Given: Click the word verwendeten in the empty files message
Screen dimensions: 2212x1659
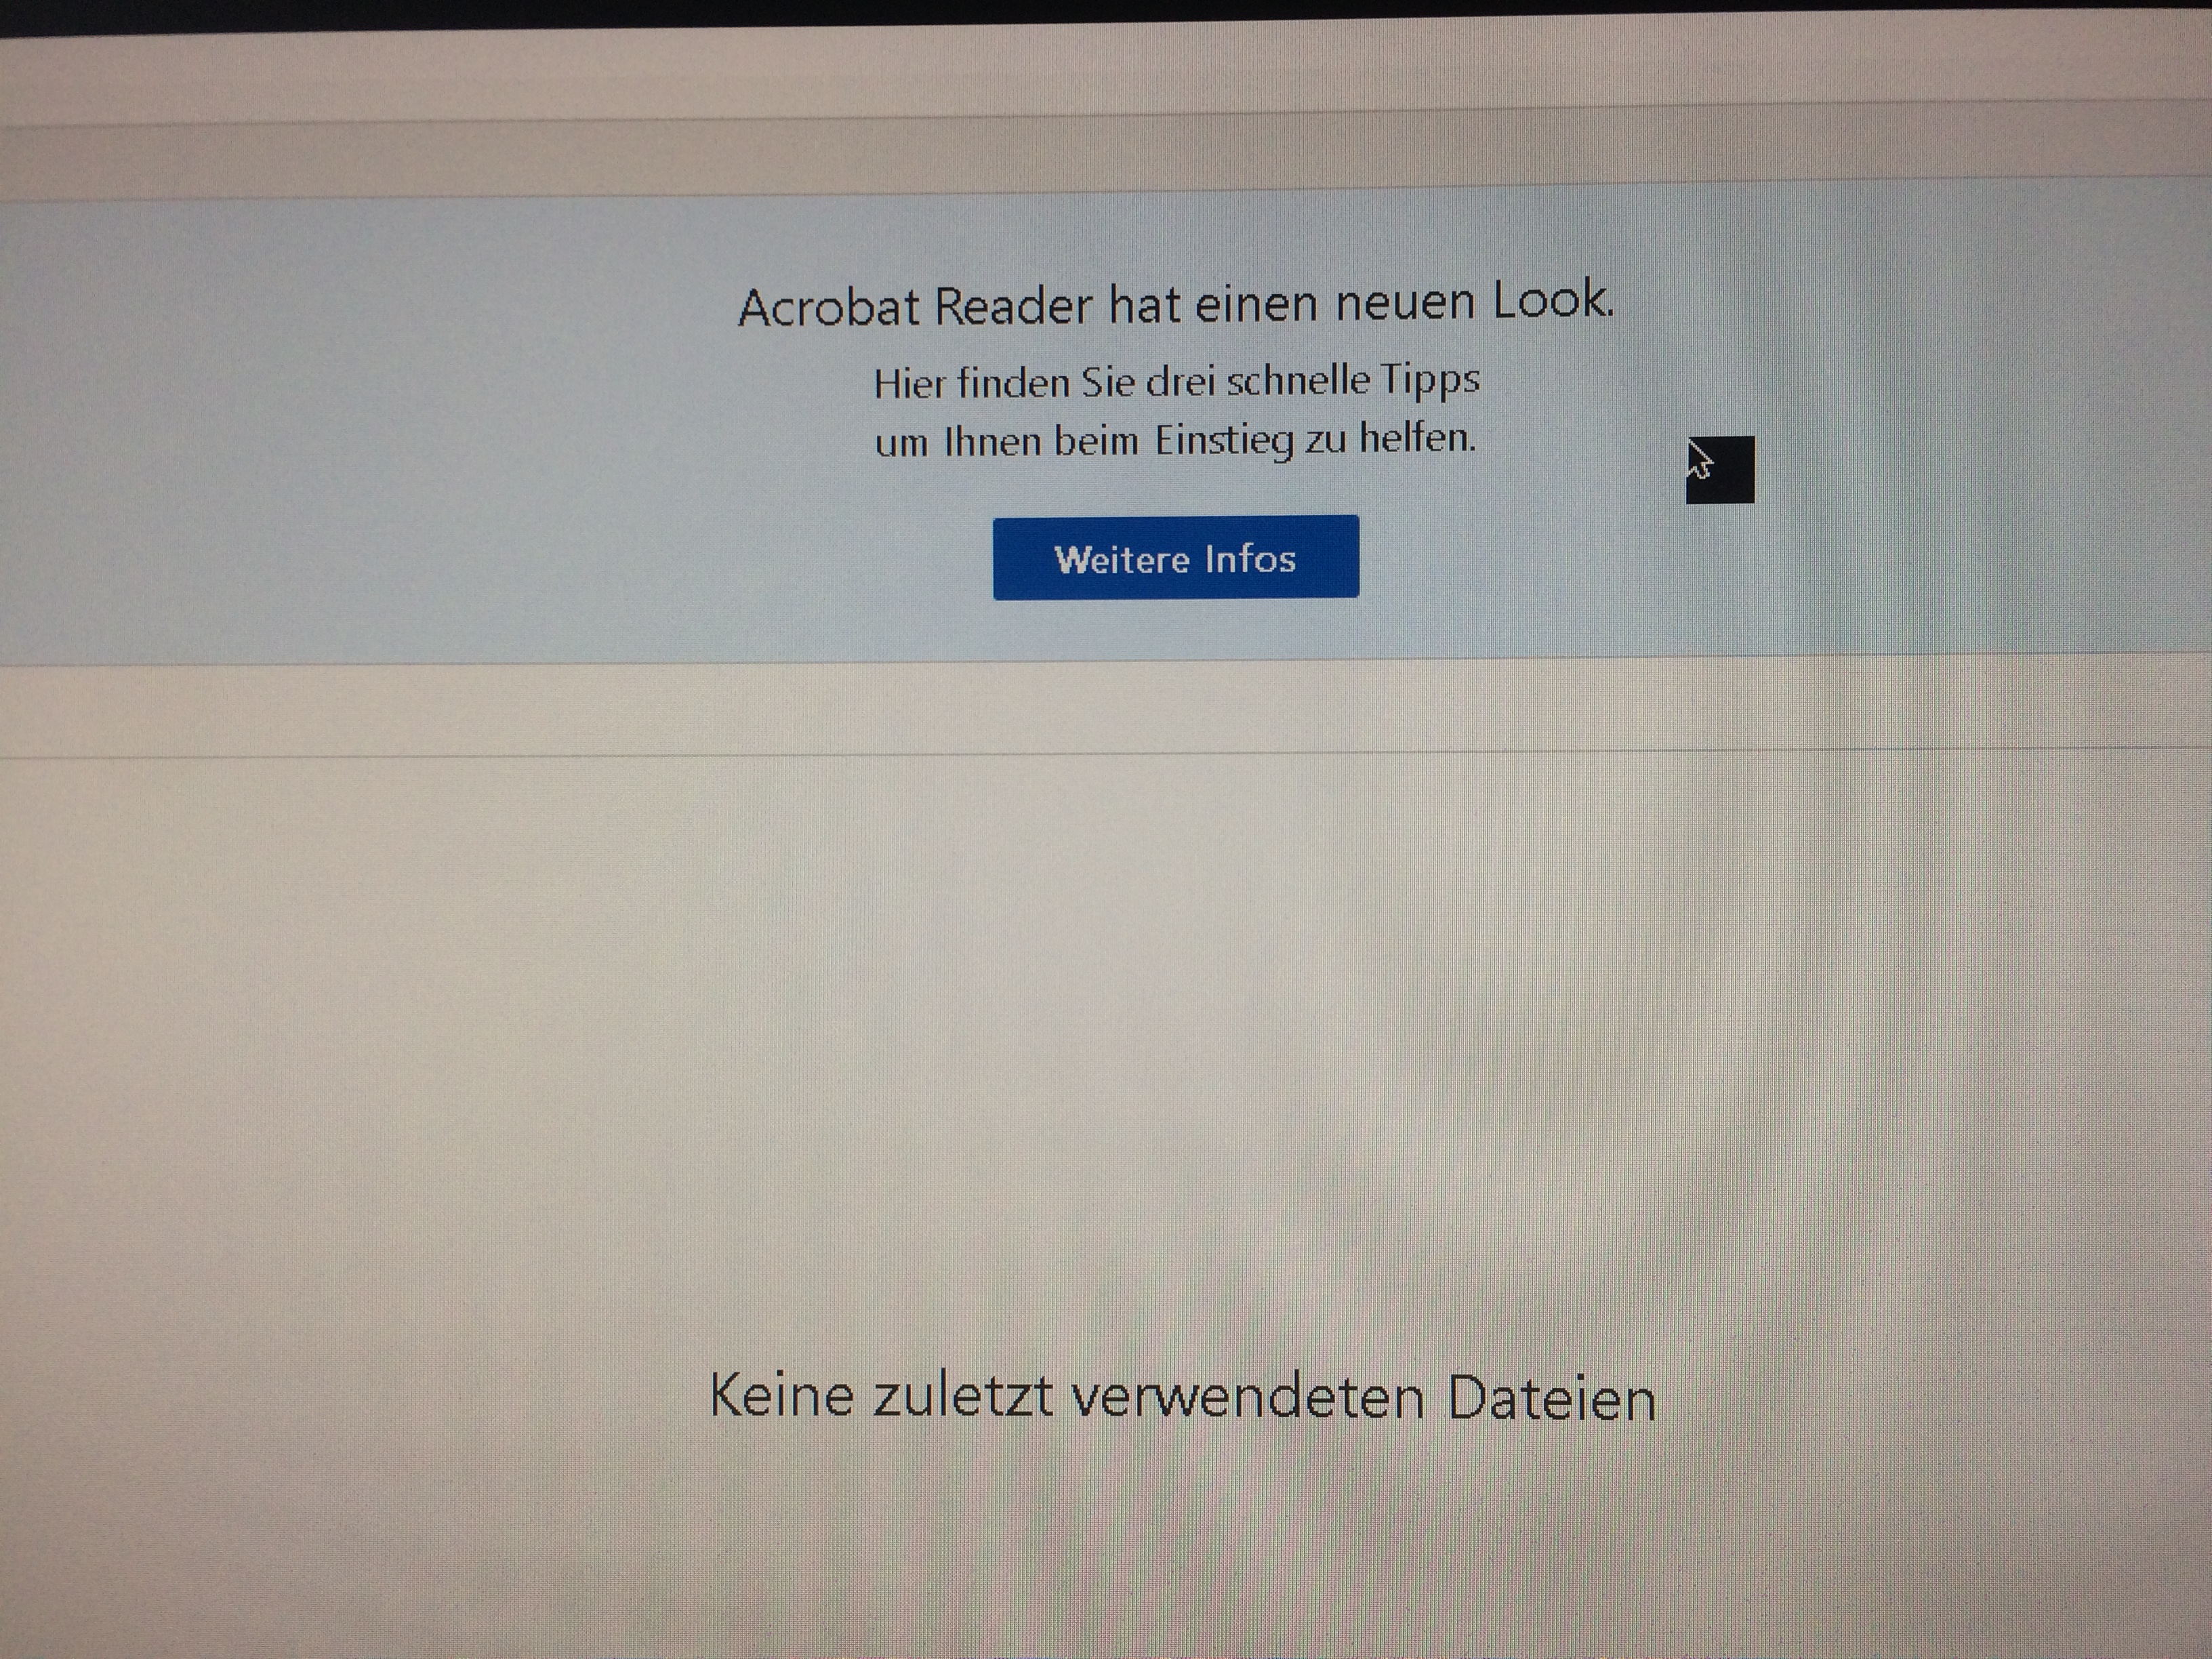Looking at the screenshot, I should click(1247, 1397).
